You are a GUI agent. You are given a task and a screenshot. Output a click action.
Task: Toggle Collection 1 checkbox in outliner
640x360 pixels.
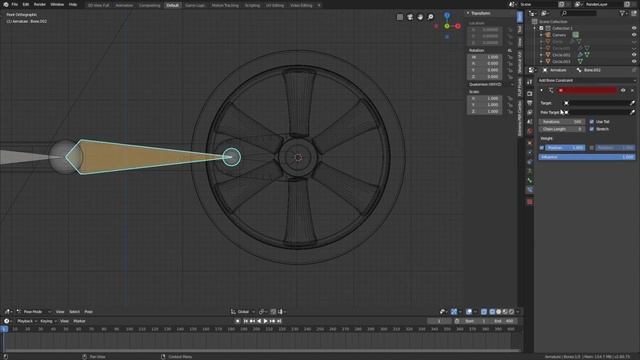click(541, 28)
